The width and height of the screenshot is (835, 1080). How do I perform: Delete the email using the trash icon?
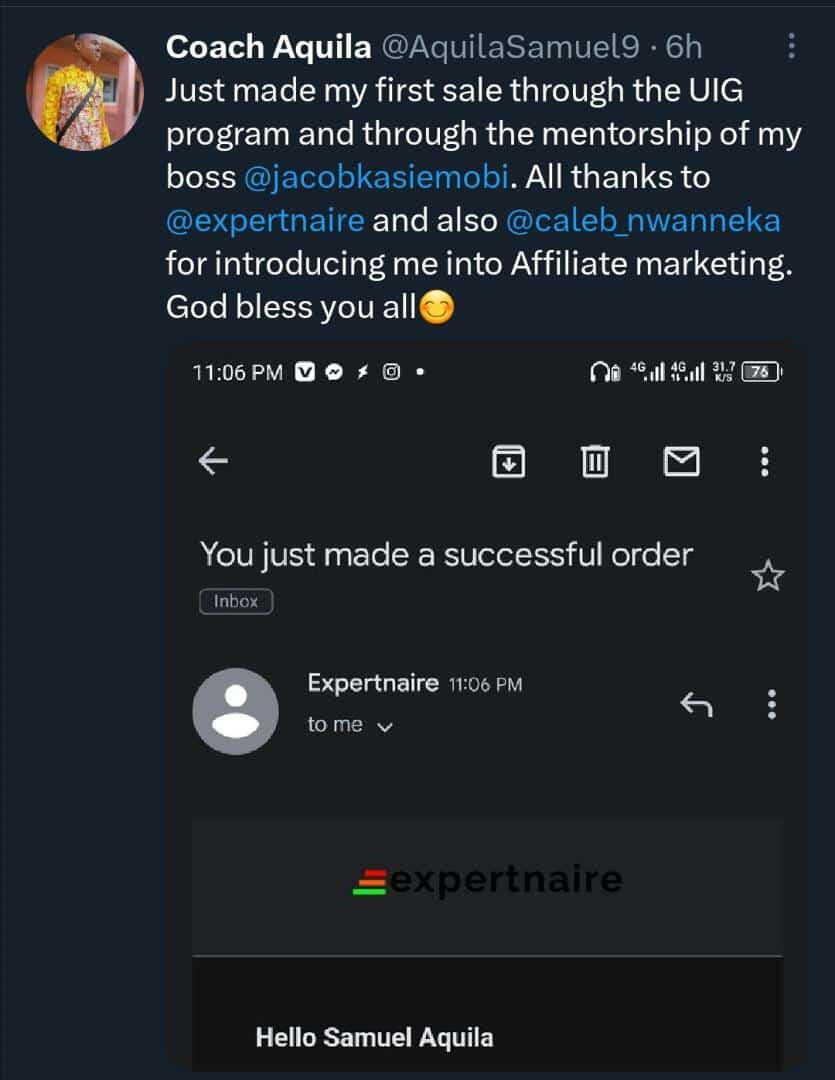595,461
